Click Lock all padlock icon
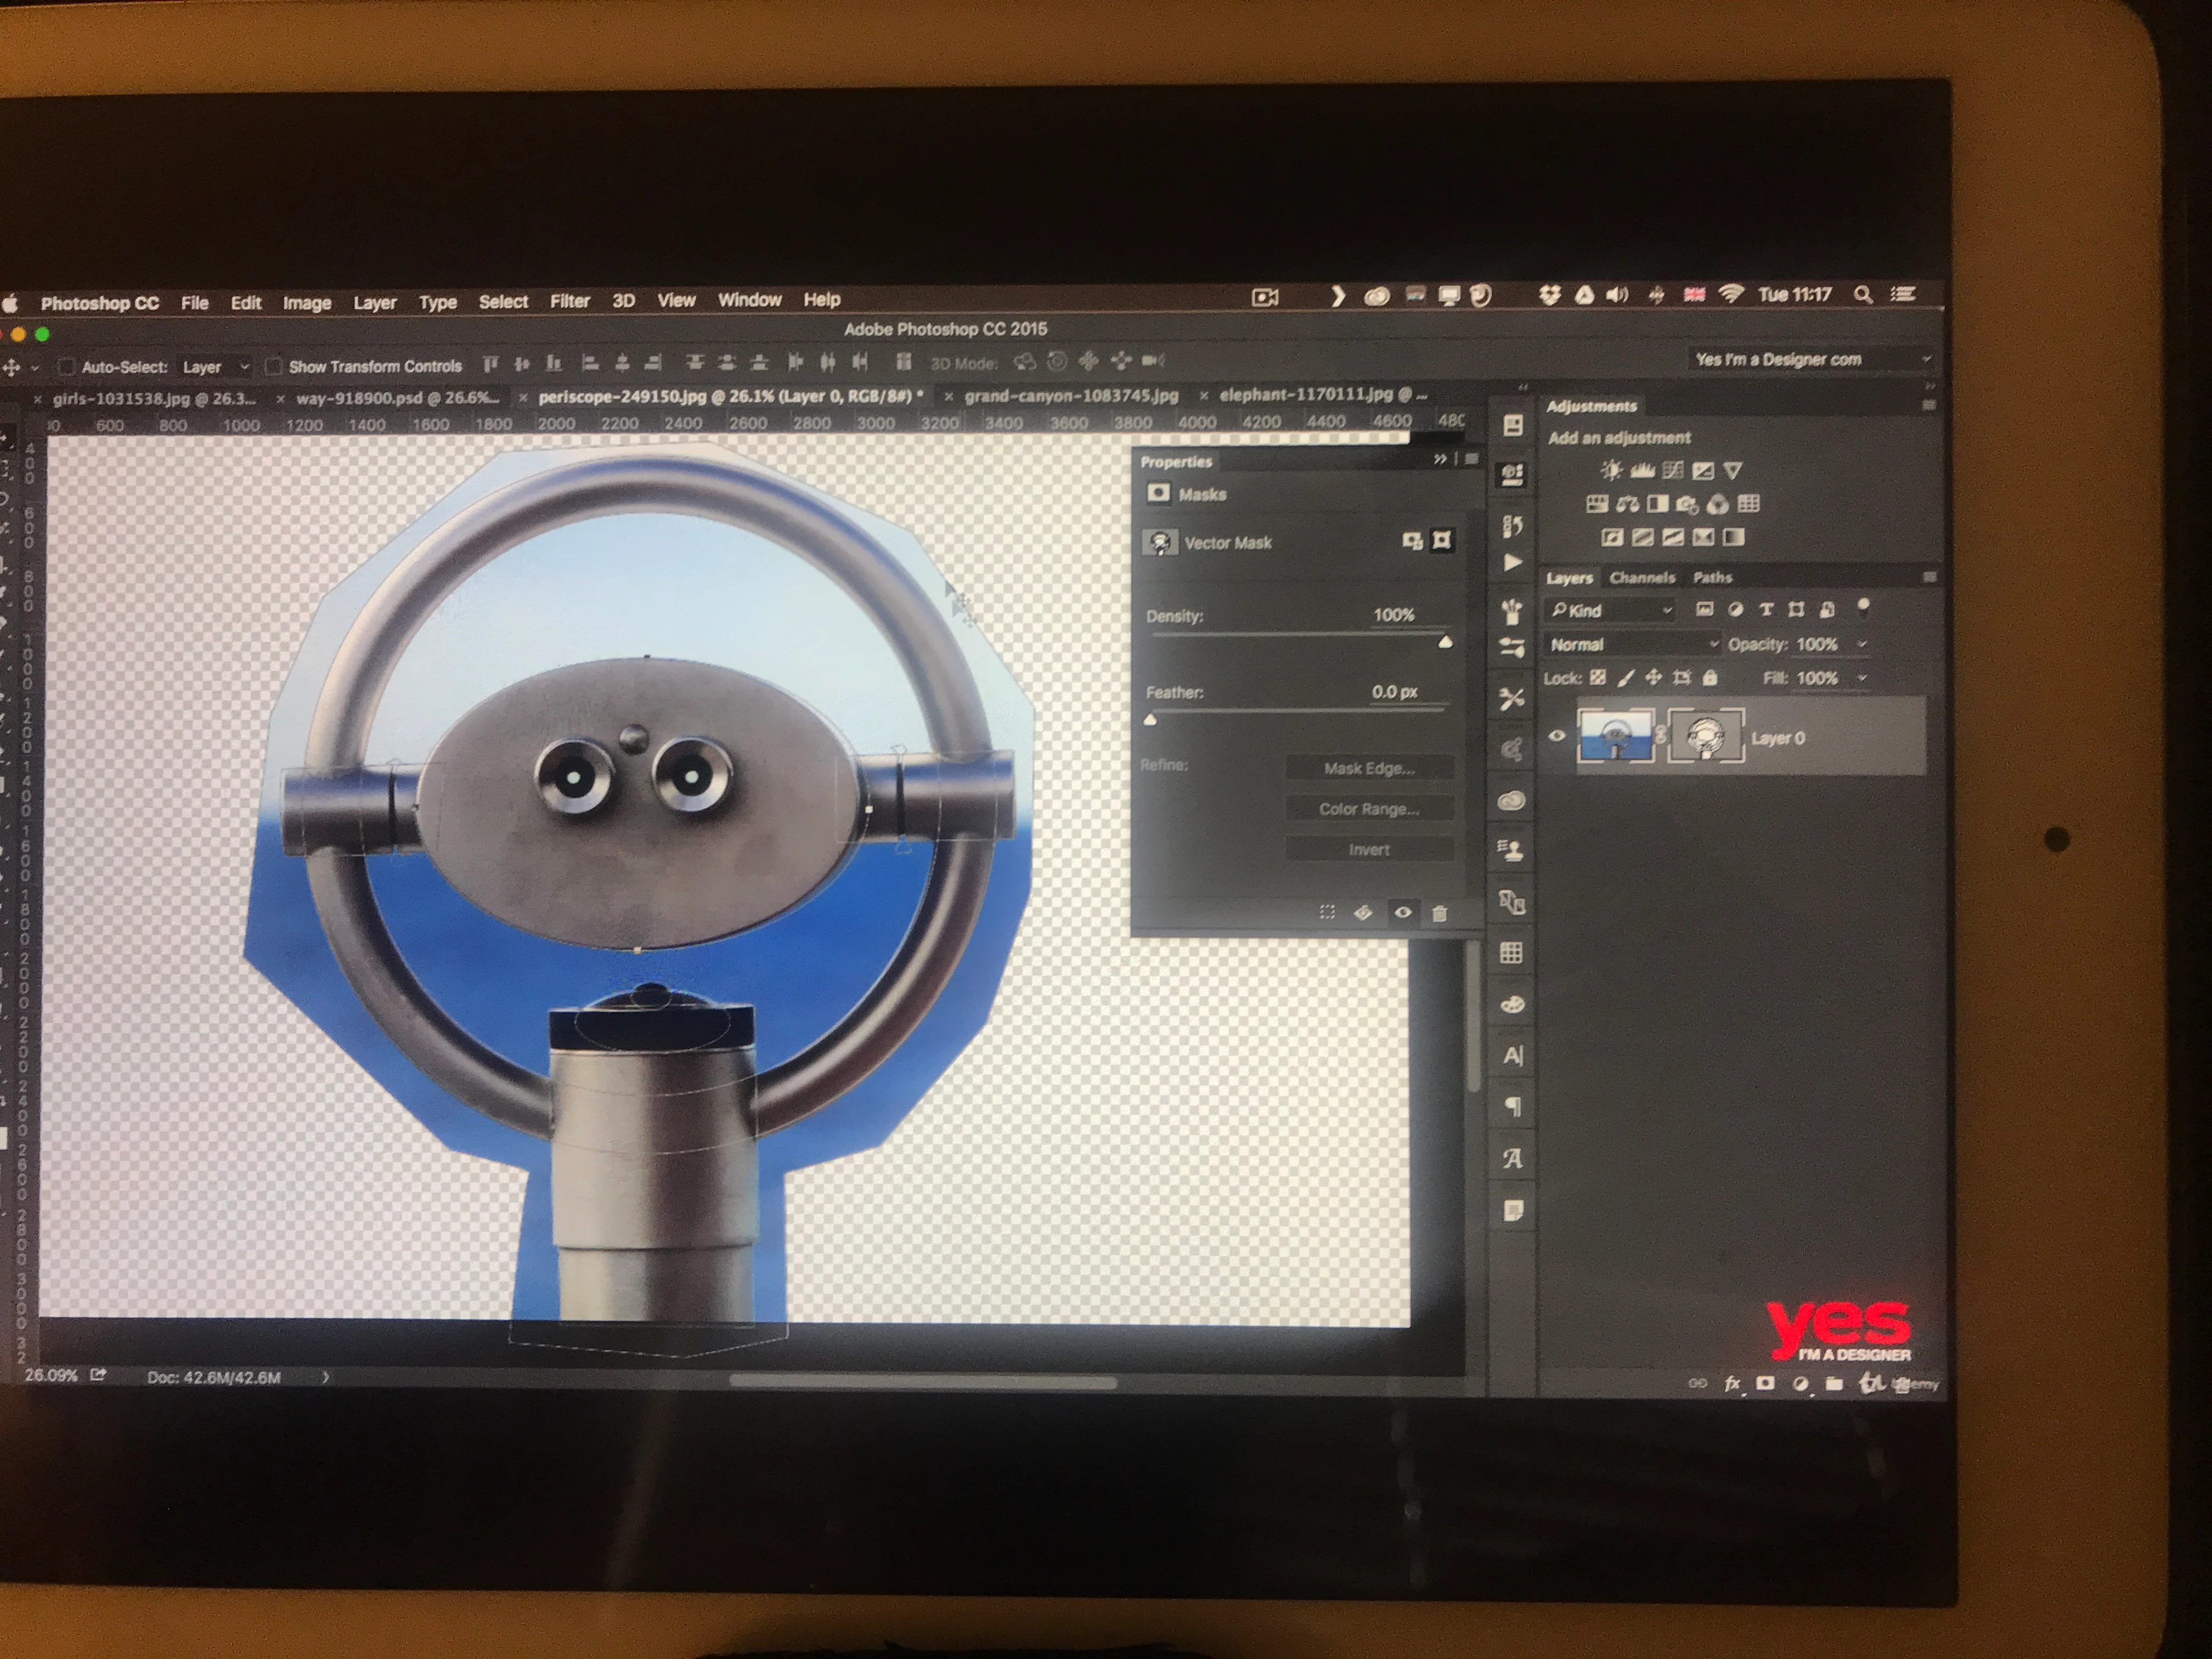The image size is (2212, 1659). pyautogui.click(x=1710, y=678)
